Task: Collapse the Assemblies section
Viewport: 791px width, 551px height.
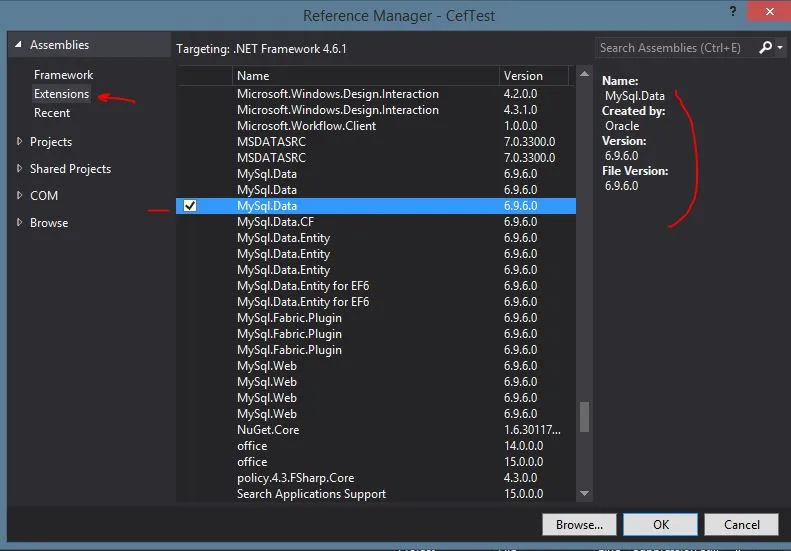Action: click(18, 44)
